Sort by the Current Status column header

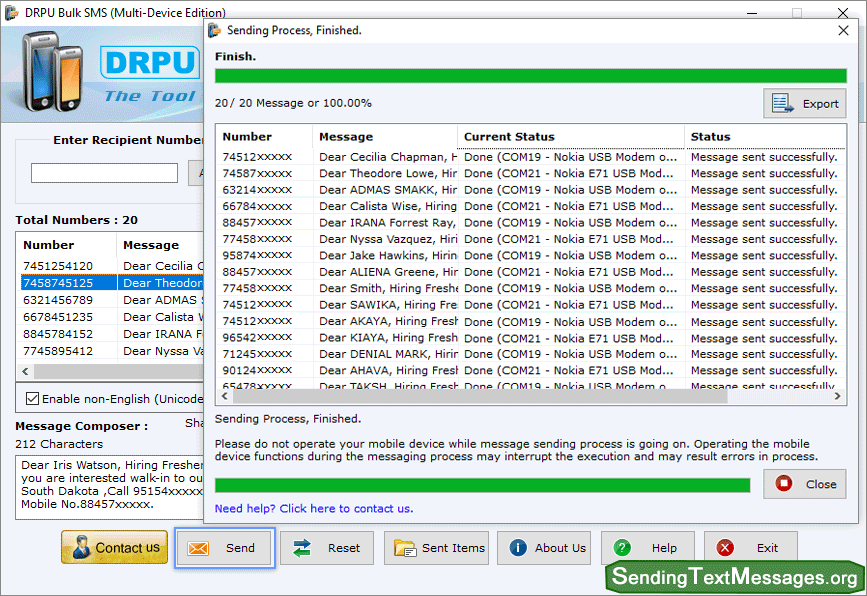point(570,137)
